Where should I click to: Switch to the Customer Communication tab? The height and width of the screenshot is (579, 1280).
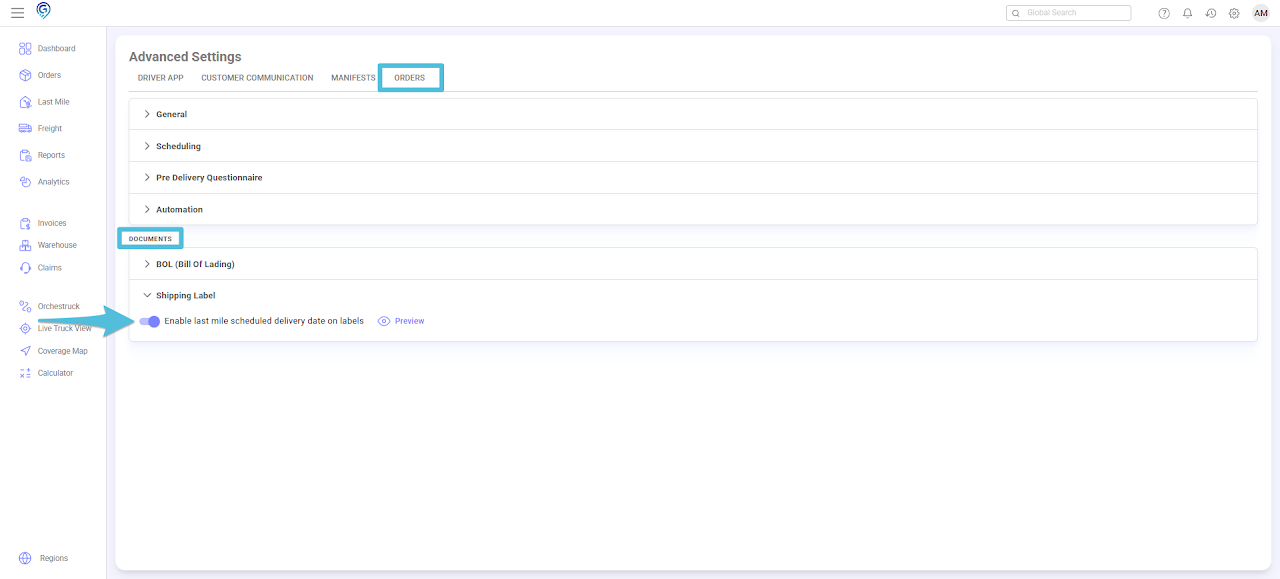[x=257, y=78]
